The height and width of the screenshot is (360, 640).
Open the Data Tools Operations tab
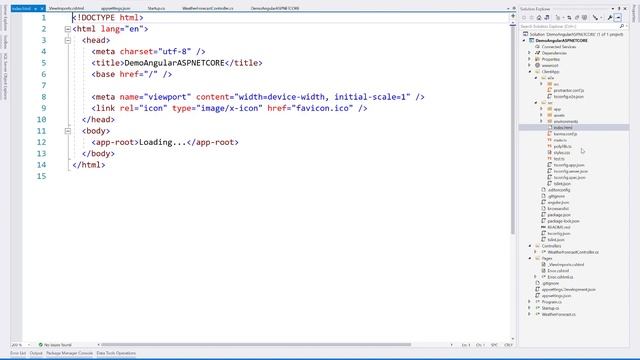pyautogui.click(x=116, y=353)
